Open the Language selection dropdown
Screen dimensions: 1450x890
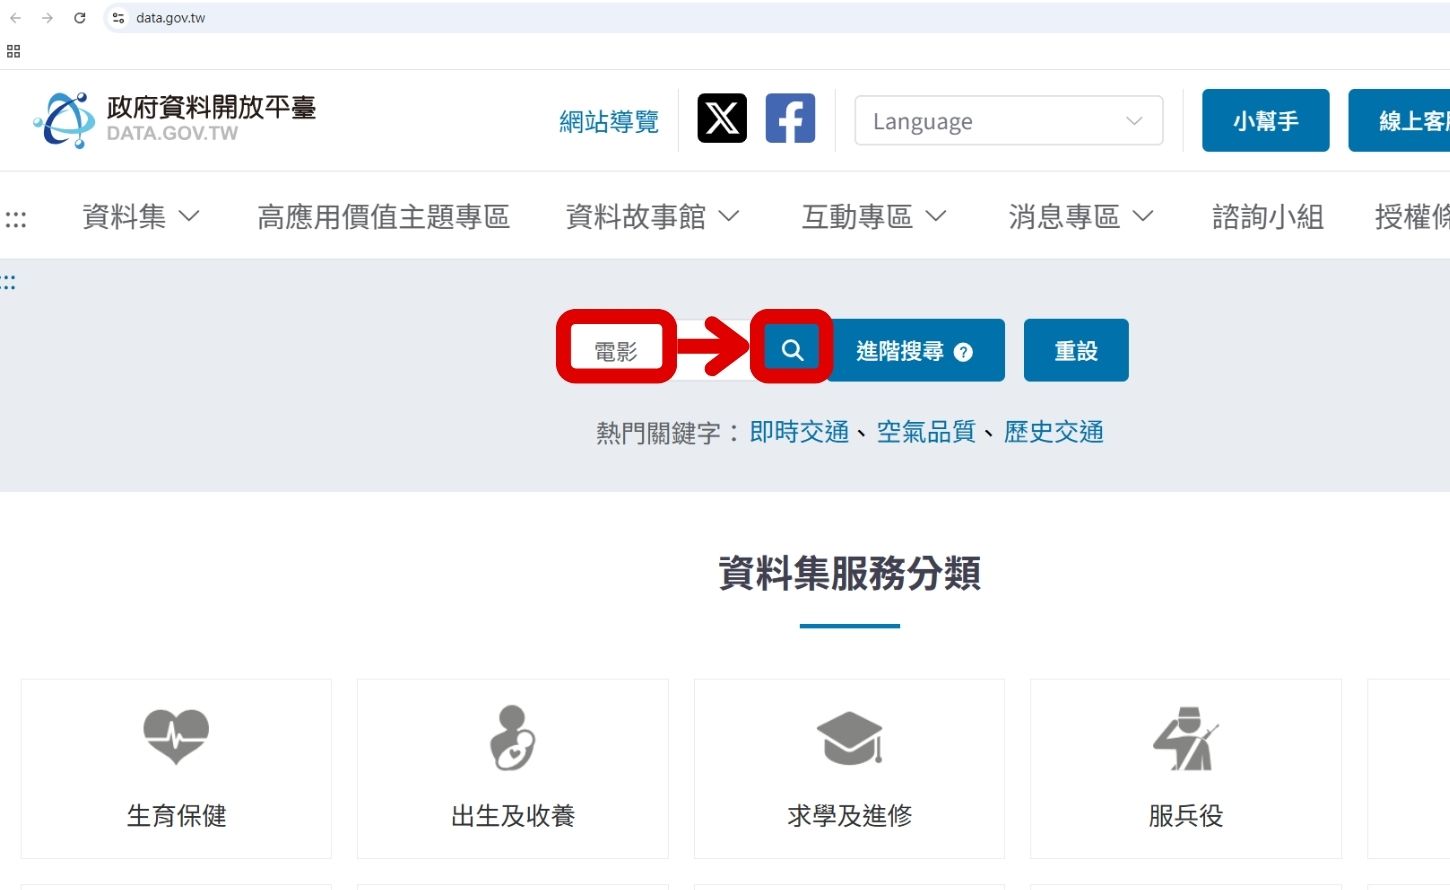click(1008, 120)
